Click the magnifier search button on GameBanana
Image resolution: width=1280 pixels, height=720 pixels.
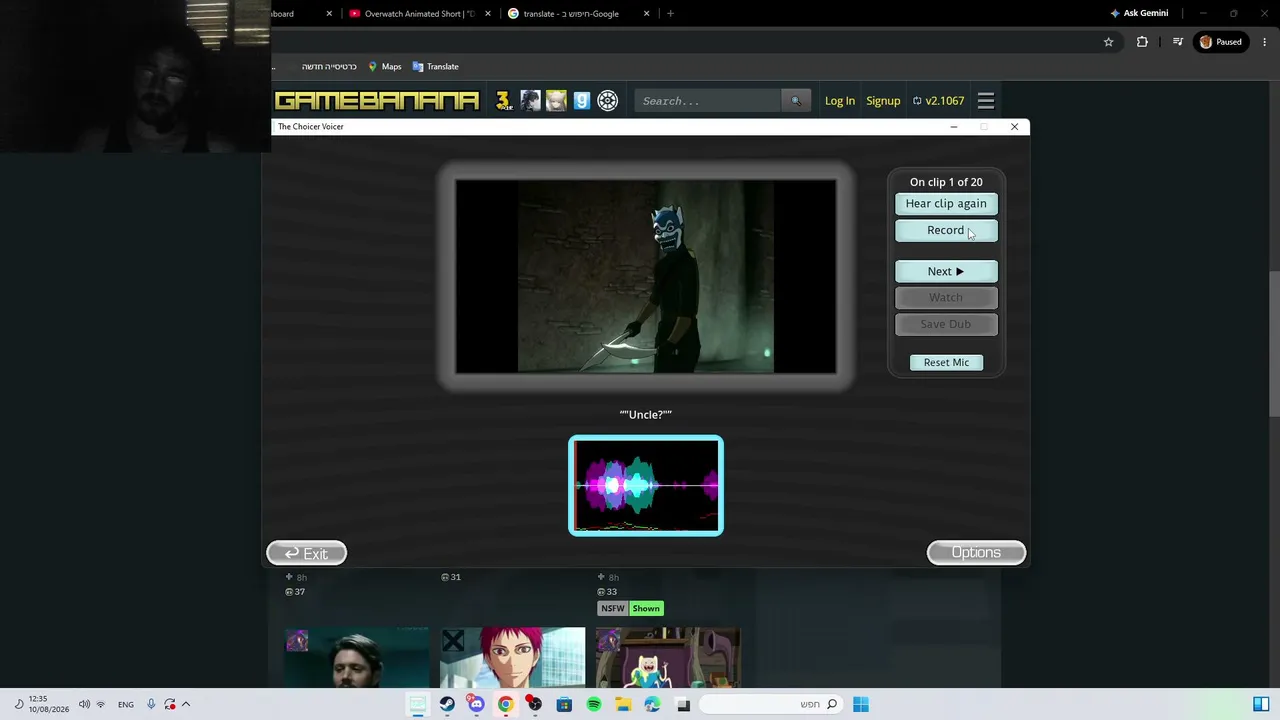[796, 101]
